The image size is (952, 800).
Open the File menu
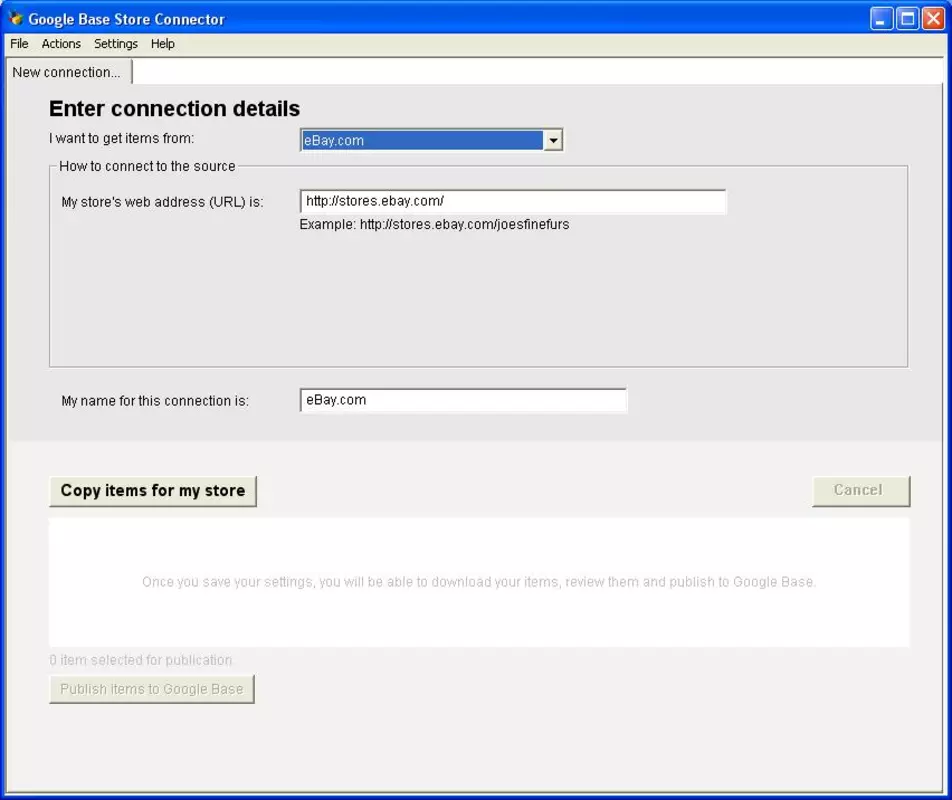[x=19, y=44]
